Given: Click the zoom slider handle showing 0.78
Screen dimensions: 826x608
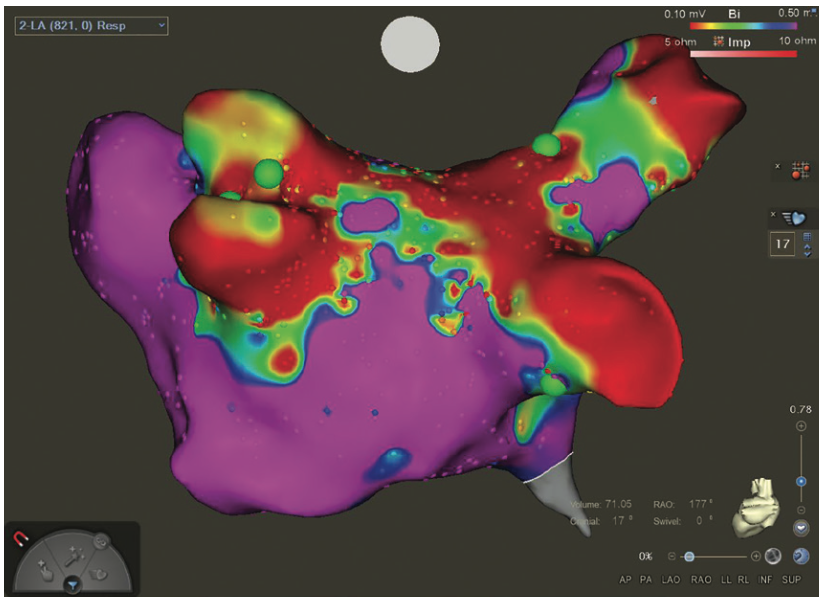Looking at the screenshot, I should tap(800, 481).
